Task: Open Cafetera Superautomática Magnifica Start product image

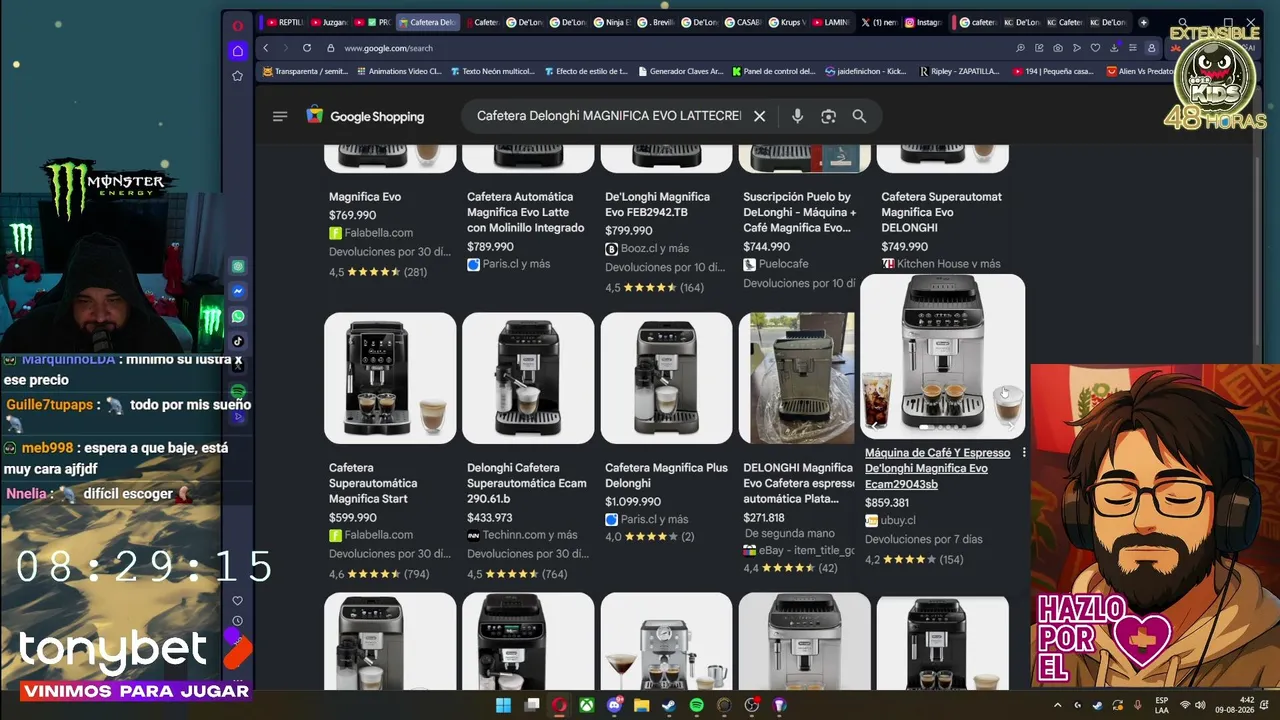Action: 390,378
